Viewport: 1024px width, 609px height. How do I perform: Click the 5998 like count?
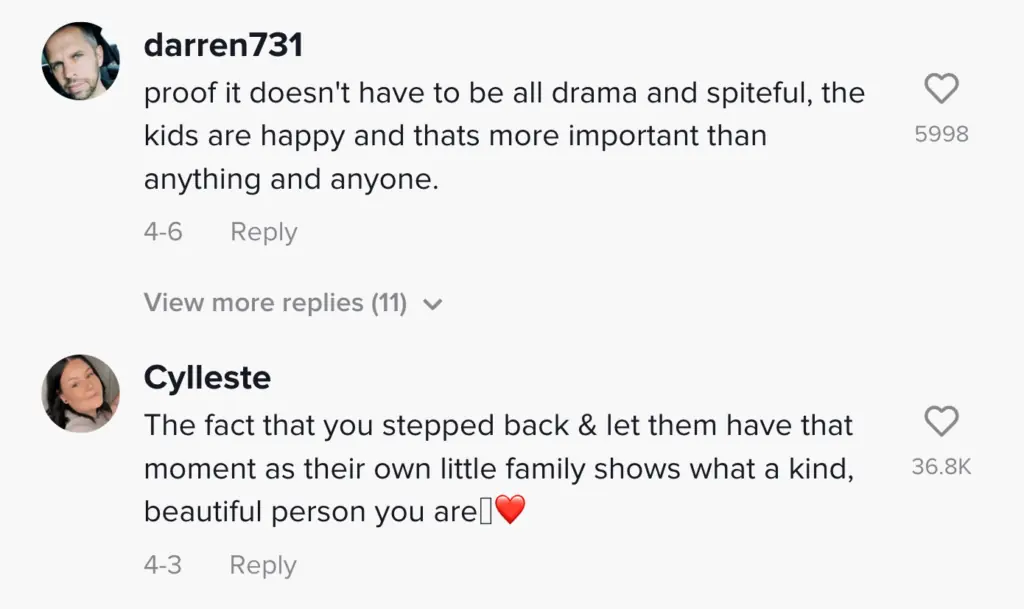coord(941,134)
